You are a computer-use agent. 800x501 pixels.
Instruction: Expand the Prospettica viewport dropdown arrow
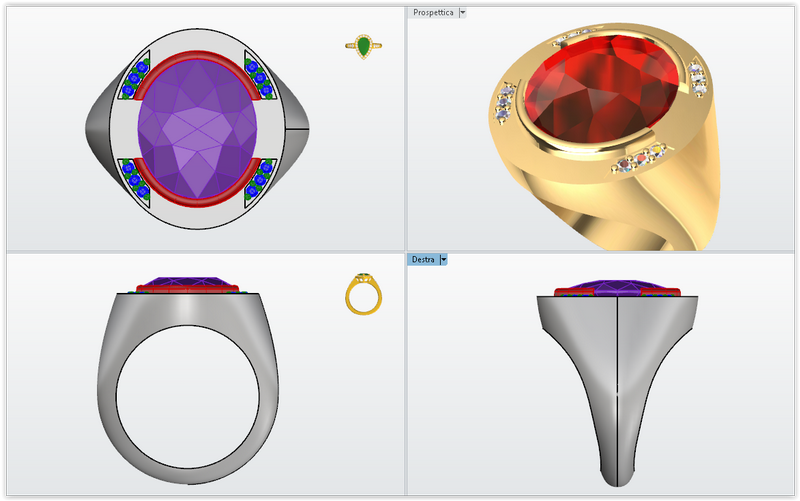(462, 13)
